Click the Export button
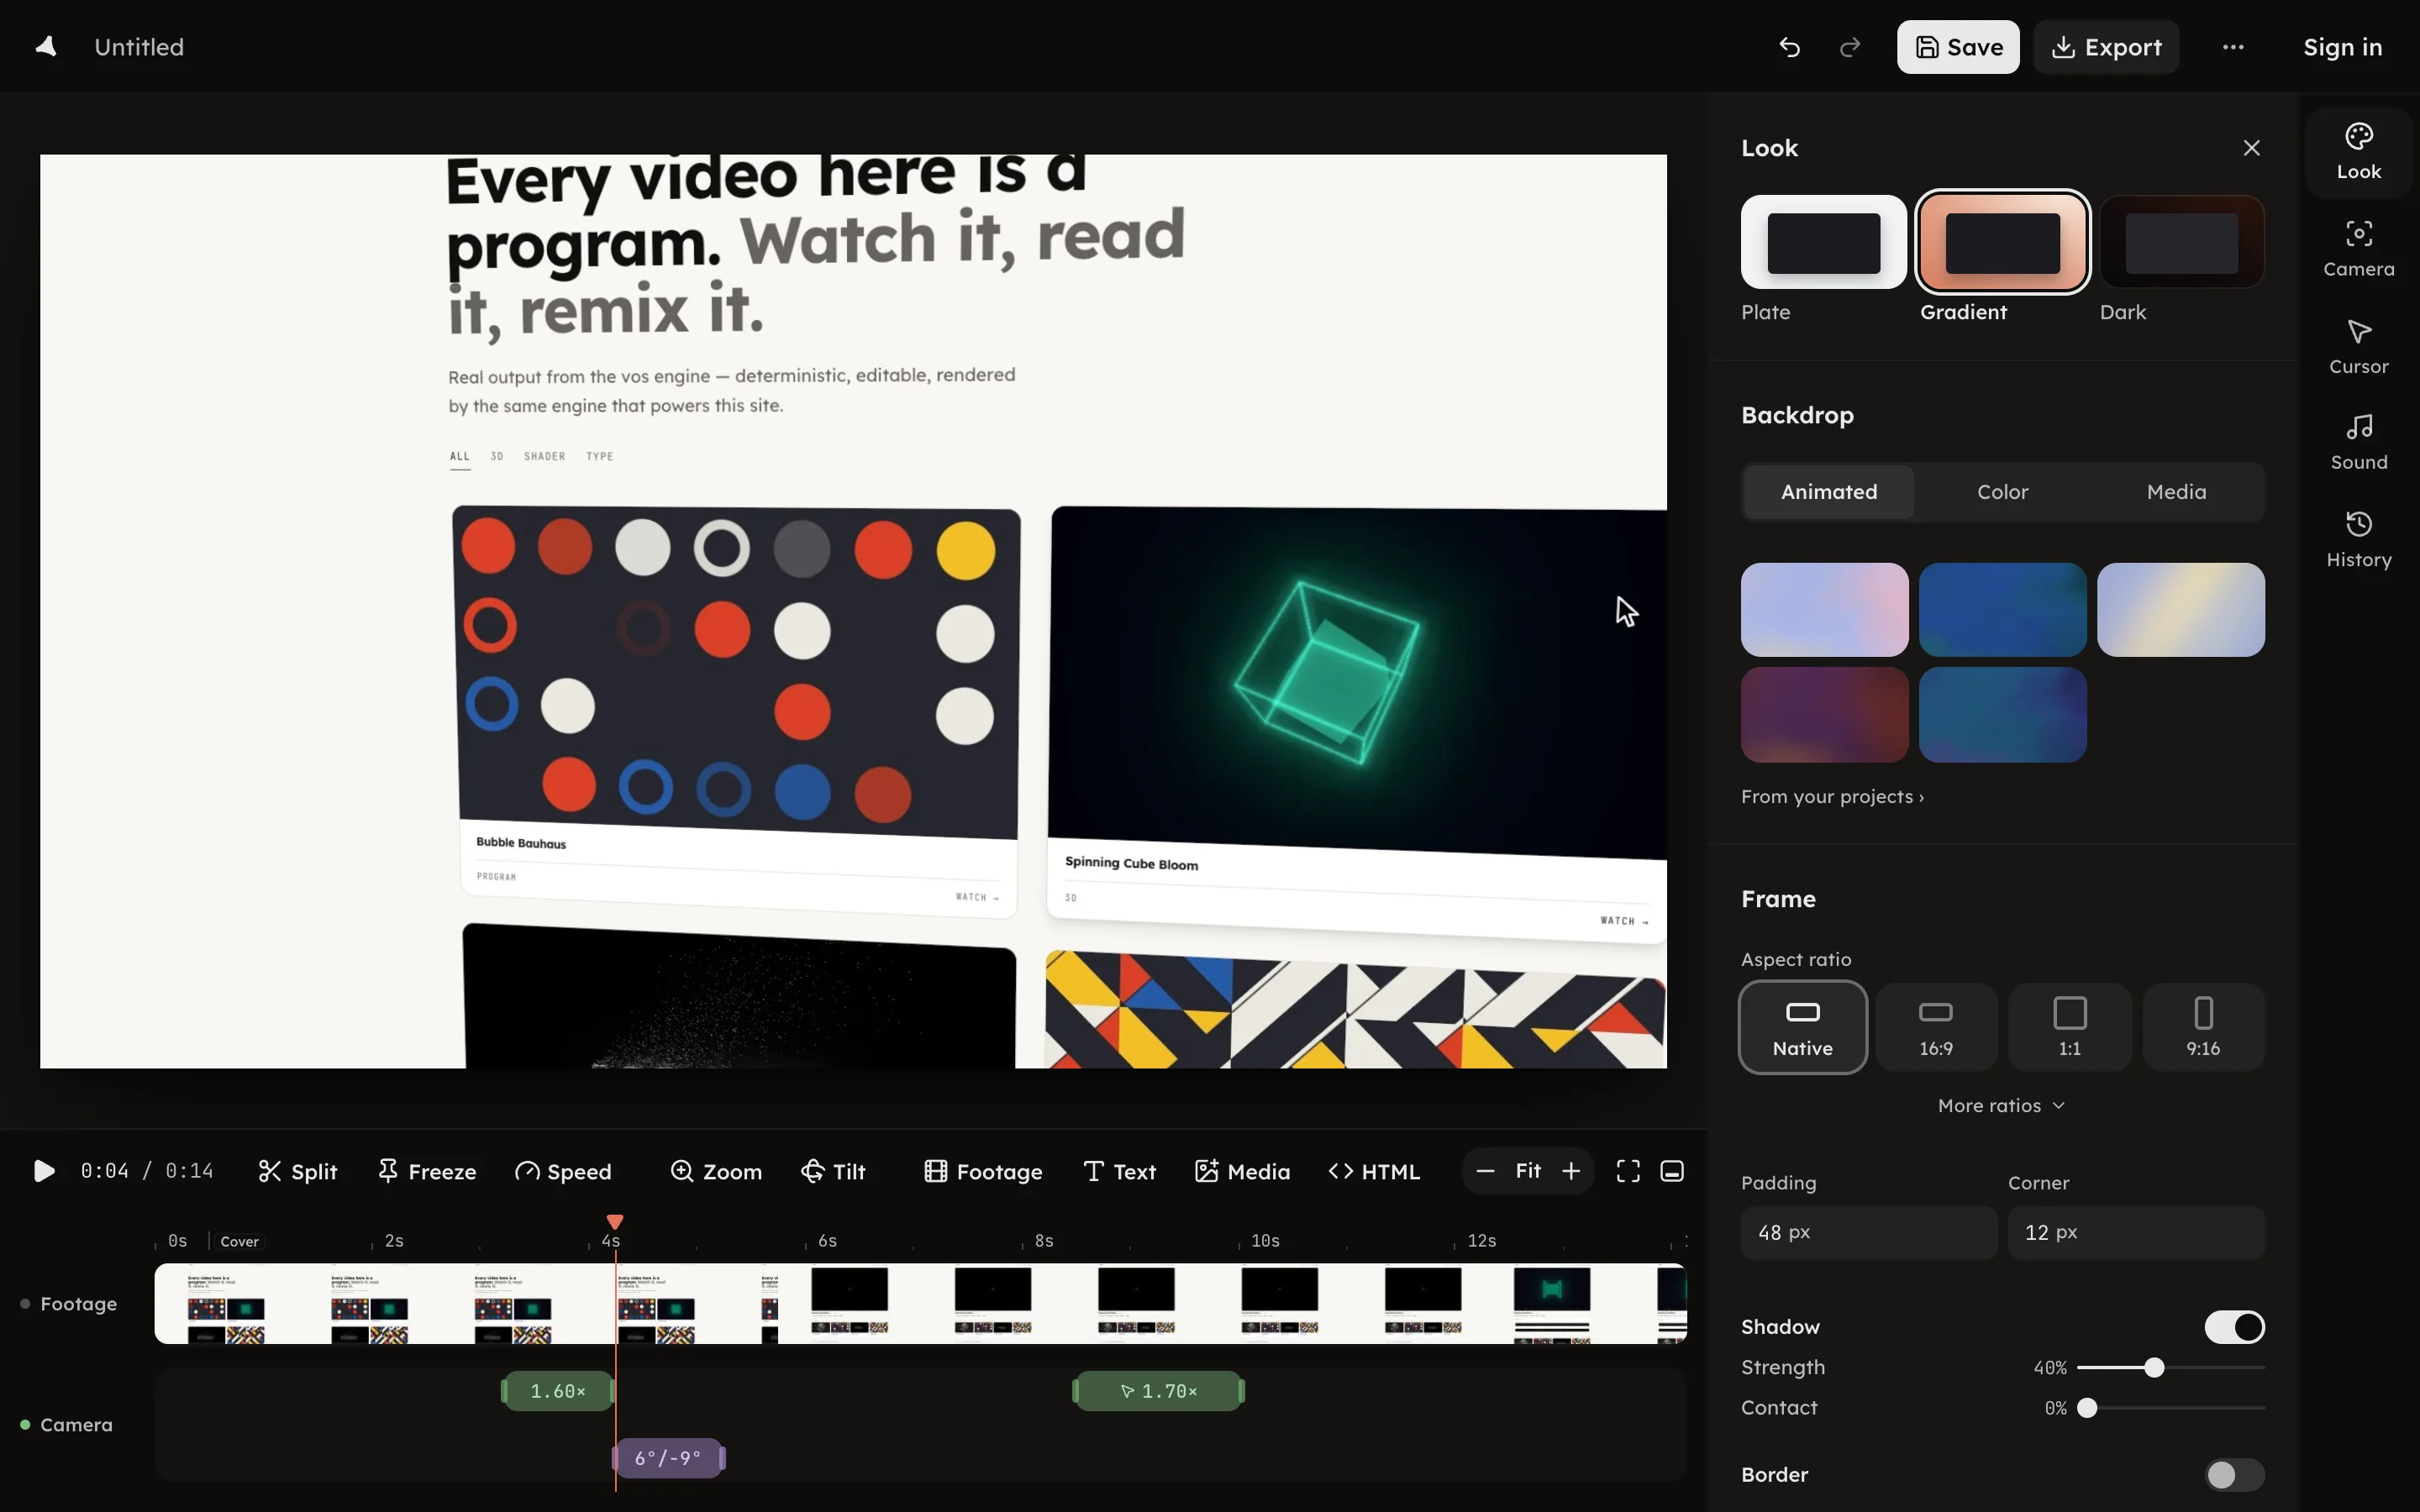Viewport: 2420px width, 1512px height. [2106, 47]
